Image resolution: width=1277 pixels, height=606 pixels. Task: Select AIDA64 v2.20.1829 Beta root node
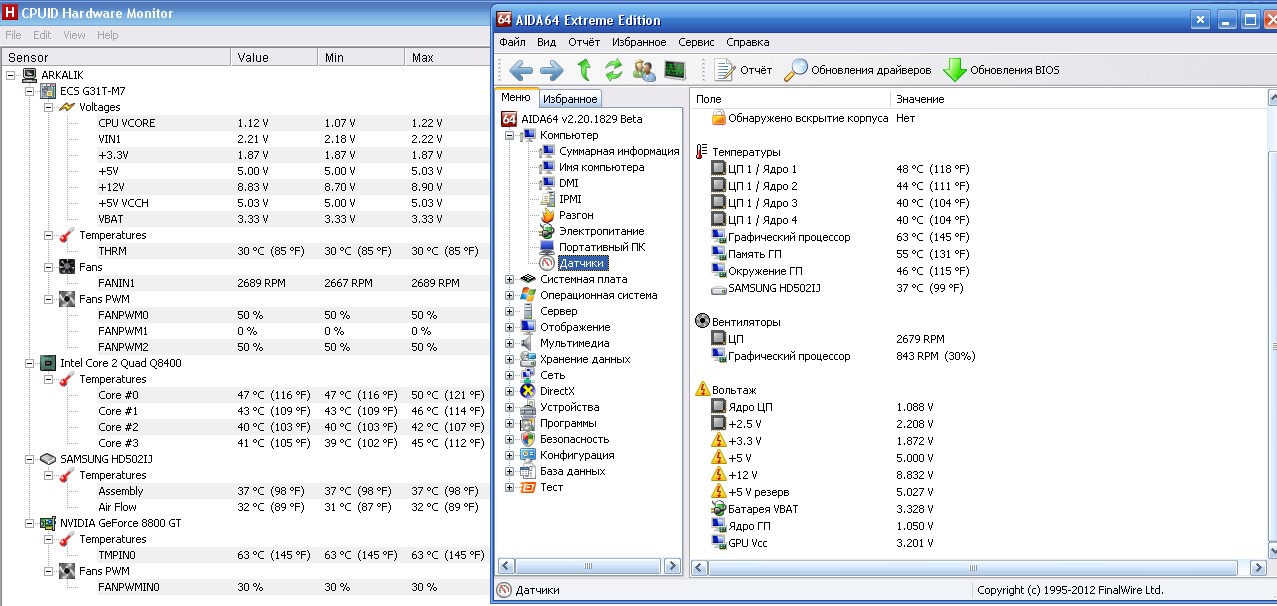582,119
